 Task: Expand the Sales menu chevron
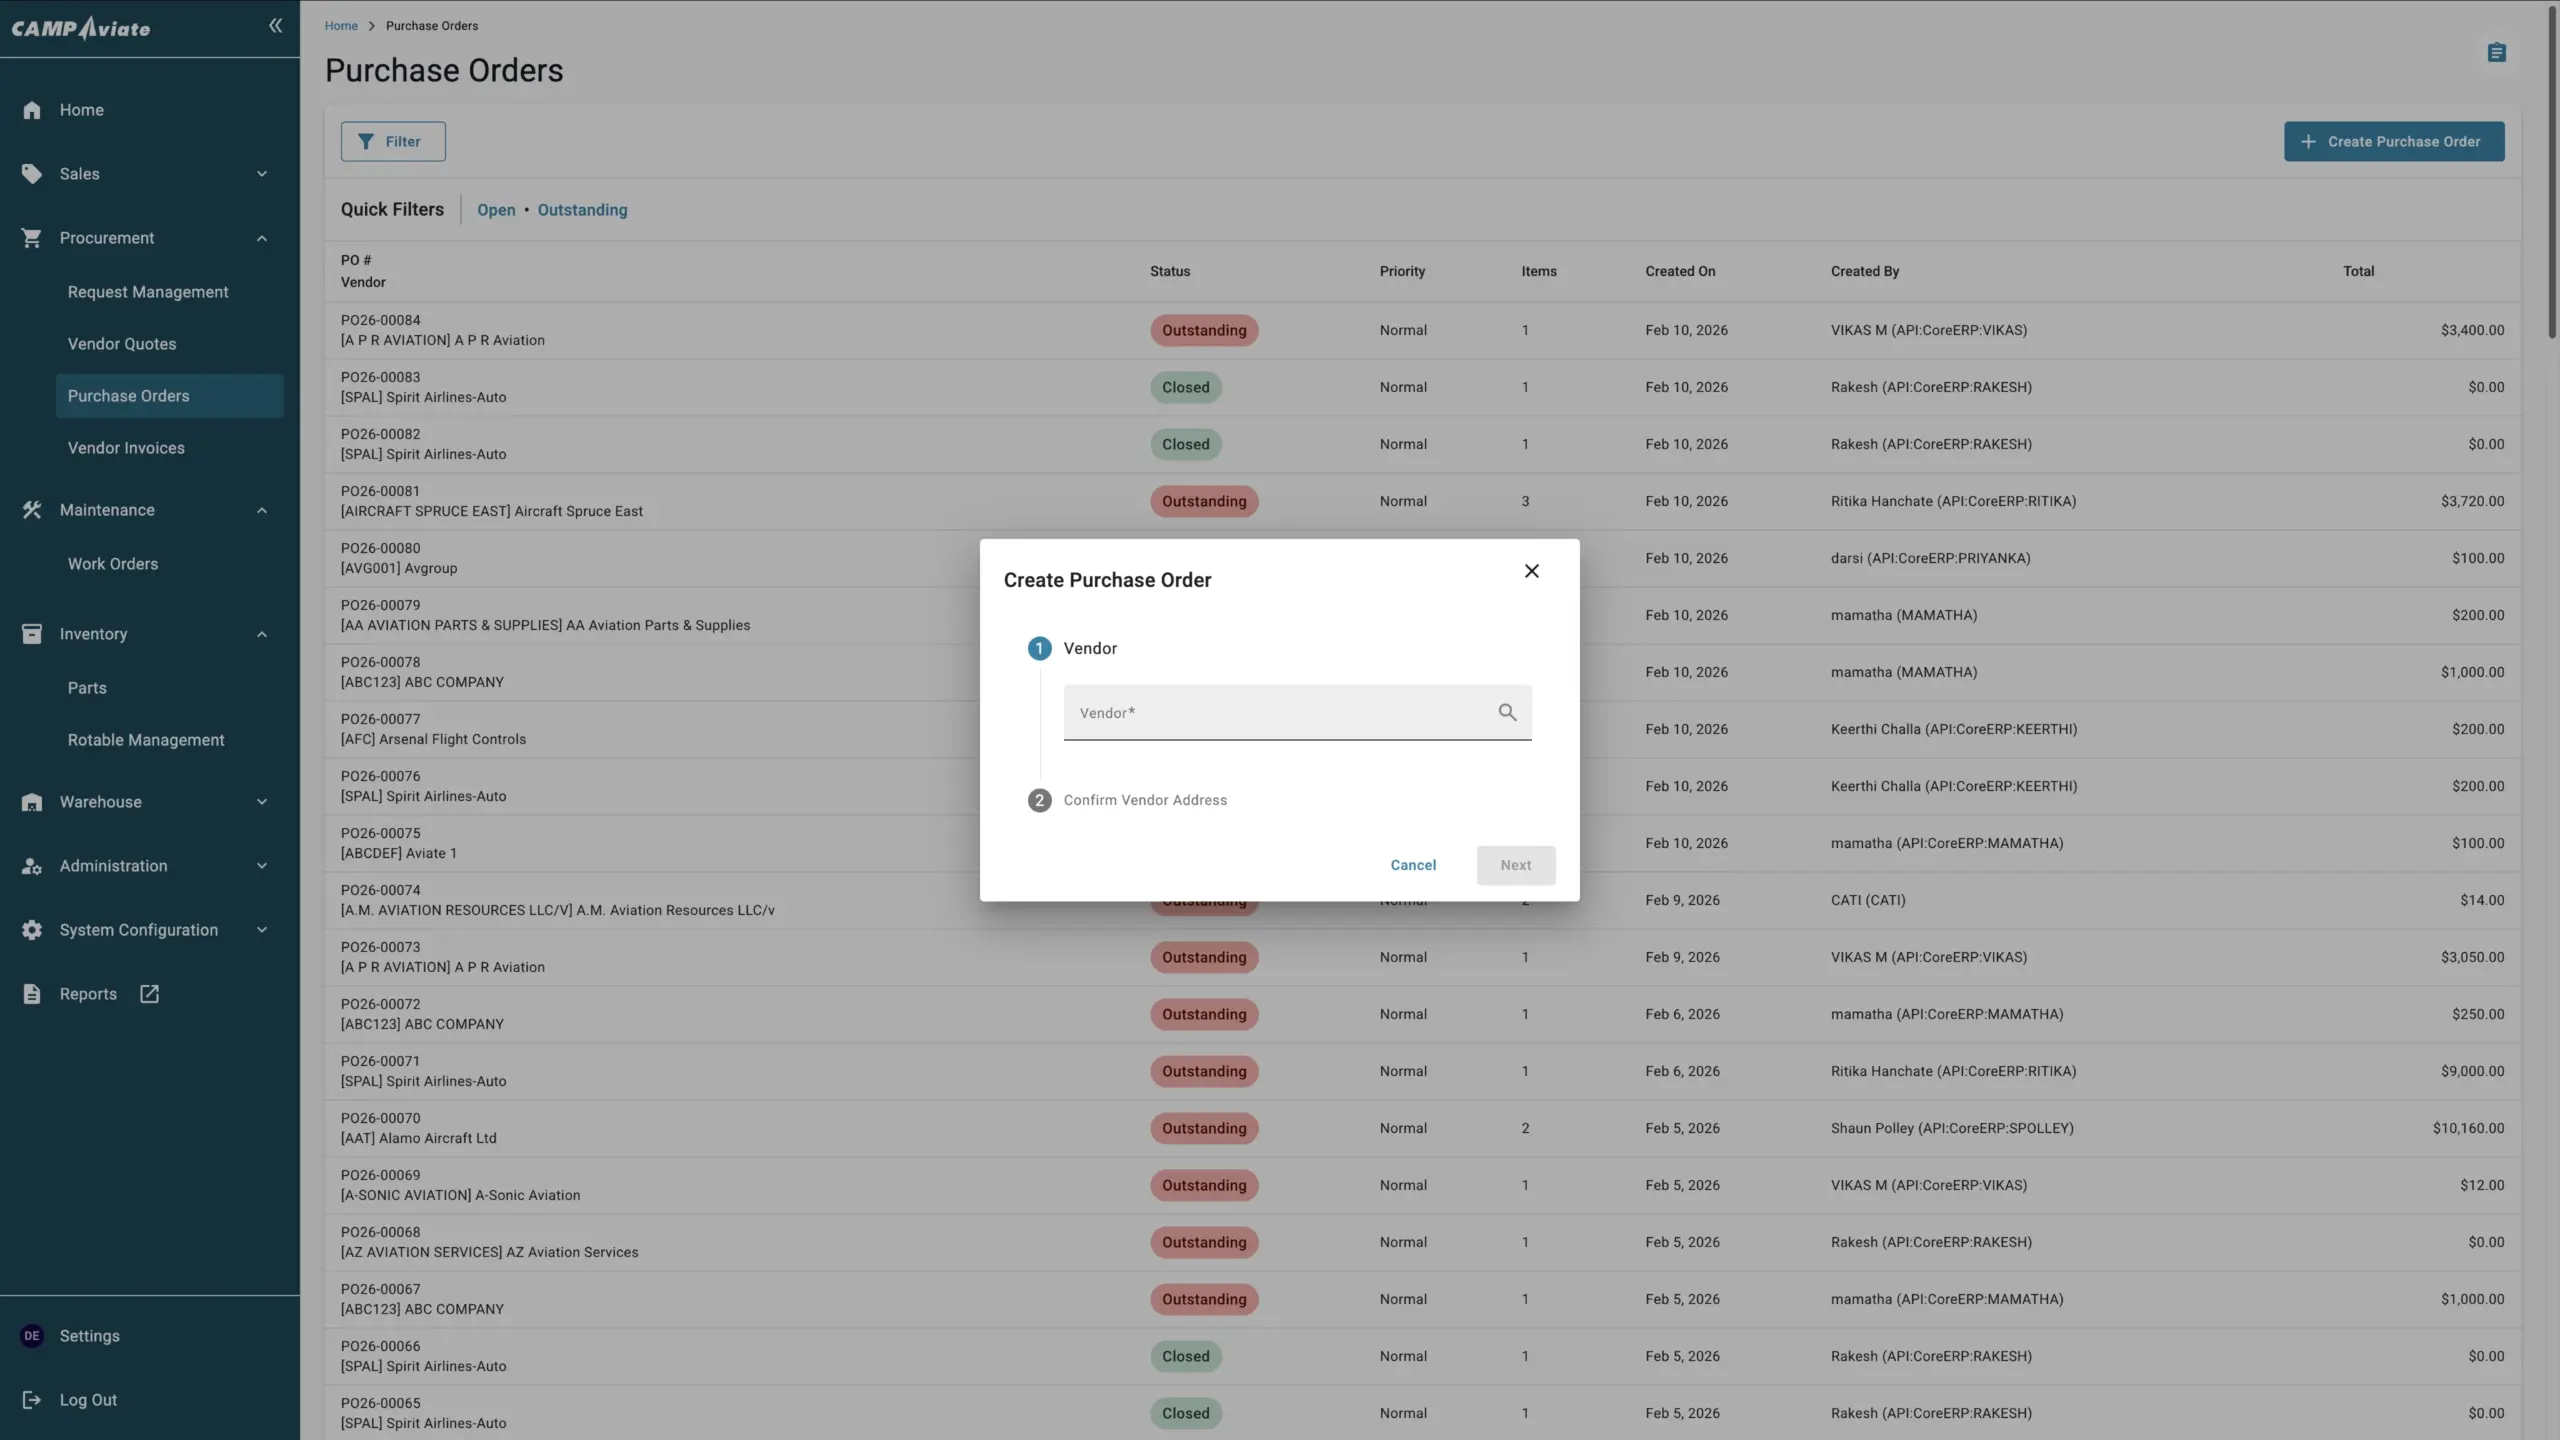click(262, 174)
